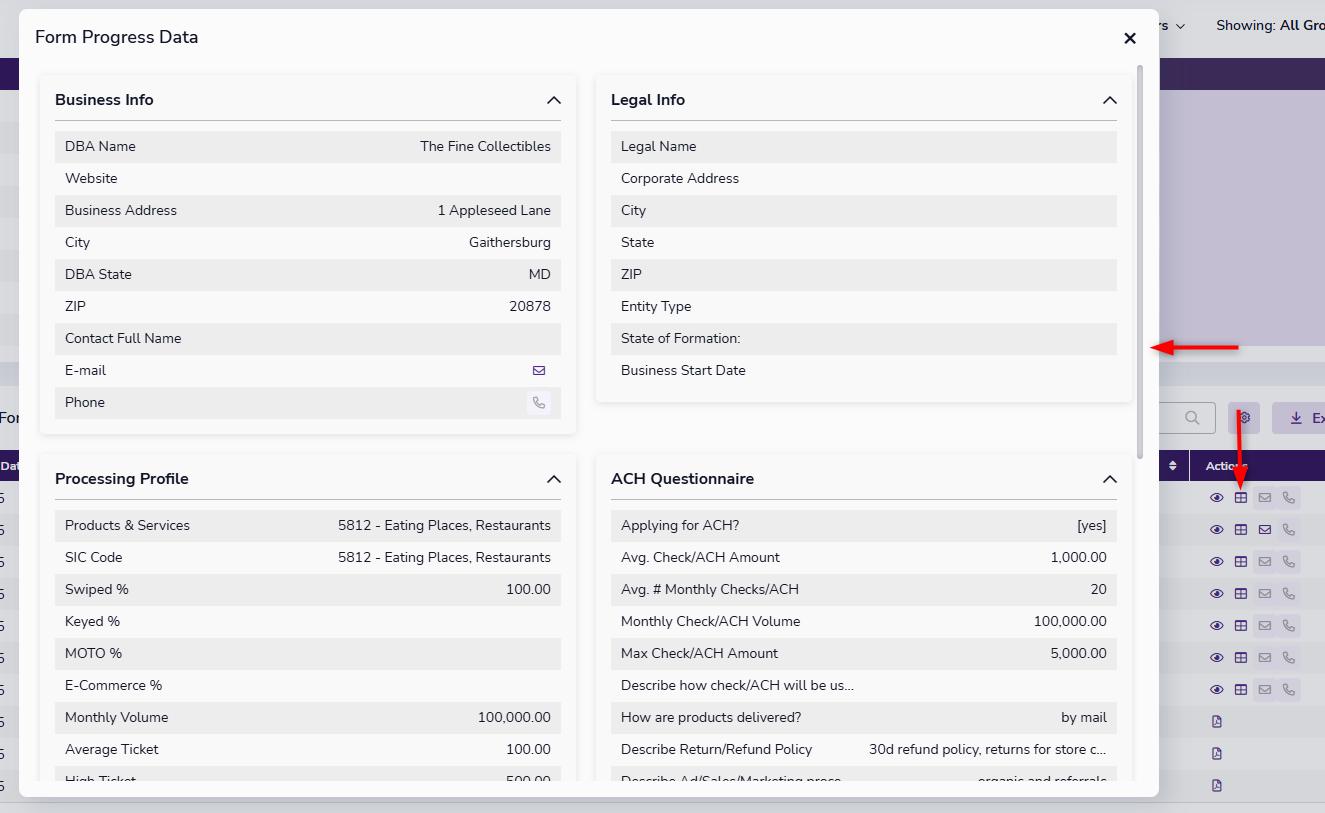
Task: Click '1 Appleseed Lane' address value
Action: 494,210
